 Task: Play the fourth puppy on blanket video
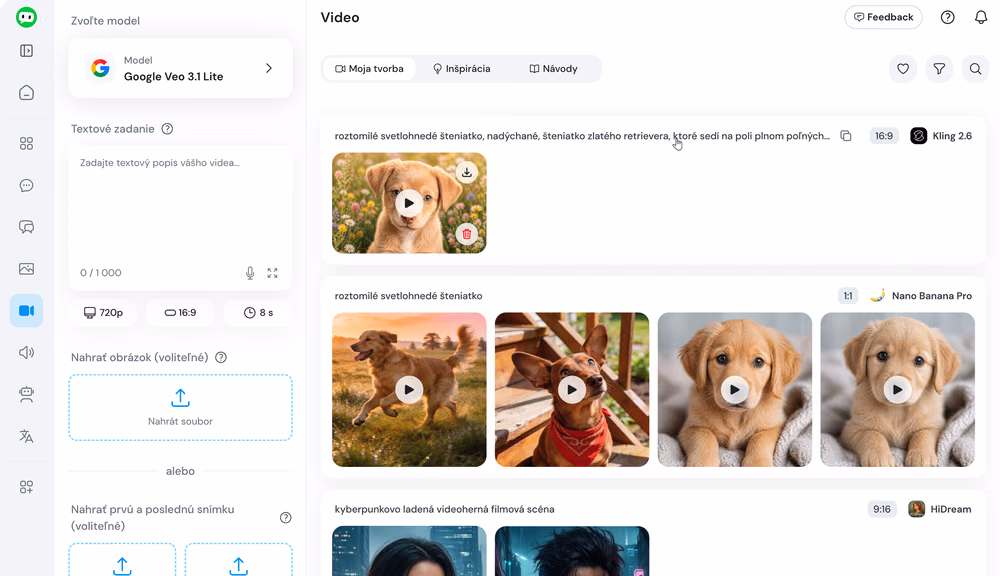[897, 390]
